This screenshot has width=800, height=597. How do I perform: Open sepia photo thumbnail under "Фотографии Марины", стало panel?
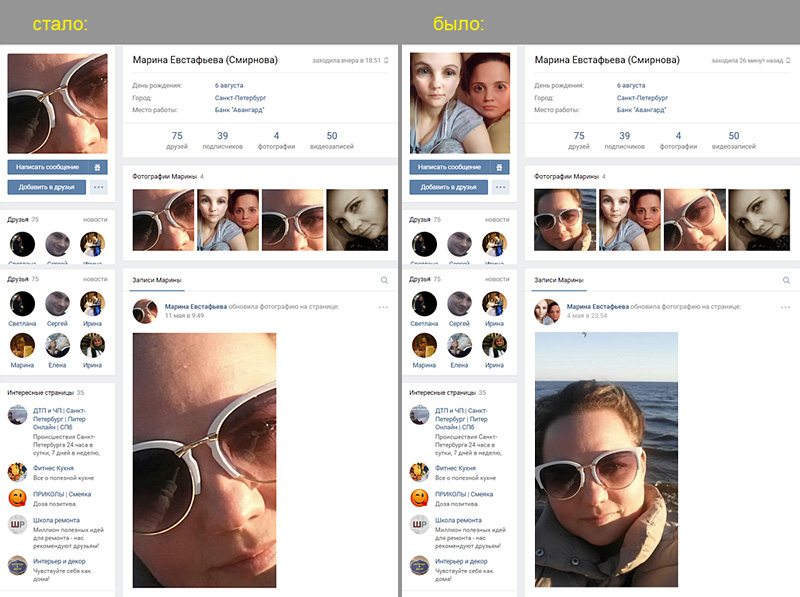357,220
